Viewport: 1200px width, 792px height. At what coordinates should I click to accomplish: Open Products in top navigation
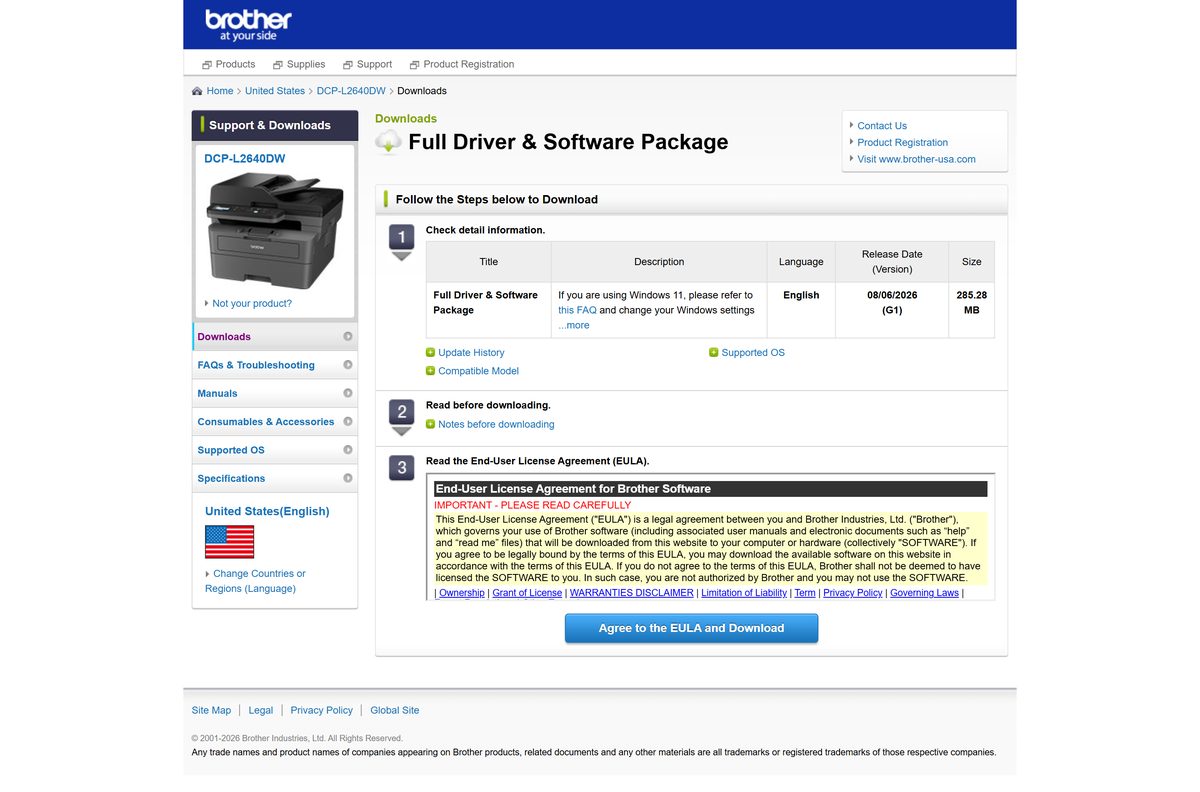pos(235,64)
